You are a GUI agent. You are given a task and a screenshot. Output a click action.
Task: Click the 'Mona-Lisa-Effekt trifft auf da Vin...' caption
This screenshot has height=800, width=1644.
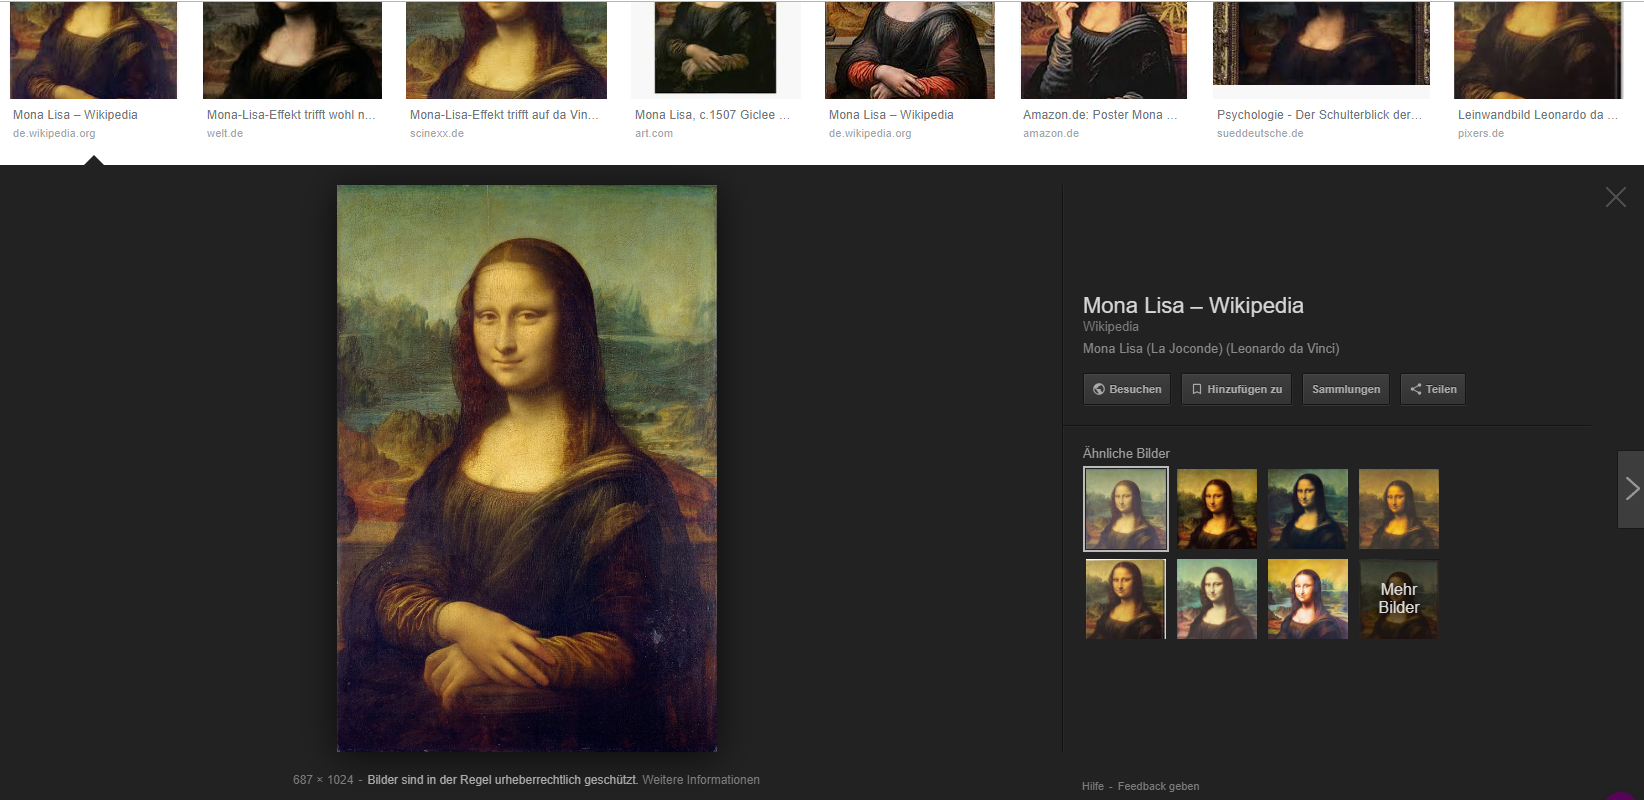point(504,115)
